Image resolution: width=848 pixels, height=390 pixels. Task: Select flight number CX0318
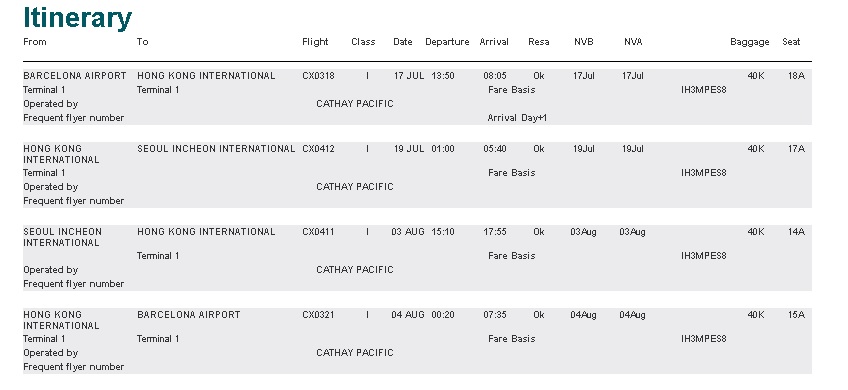coord(318,76)
